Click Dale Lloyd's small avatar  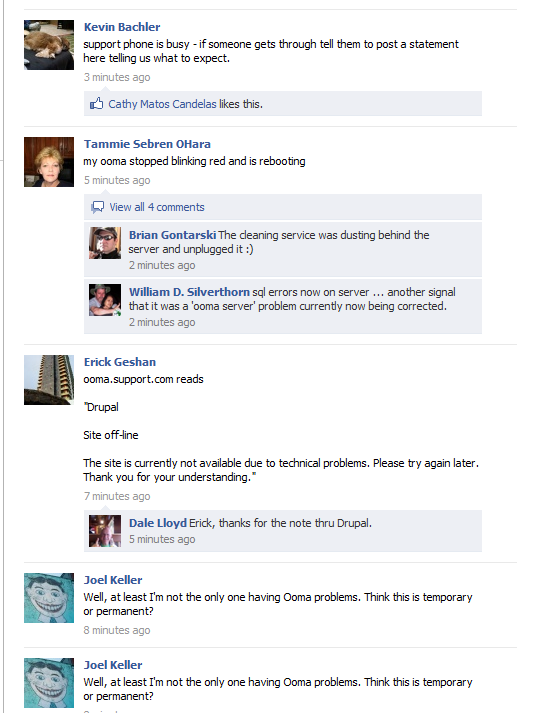pyautogui.click(x=105, y=531)
